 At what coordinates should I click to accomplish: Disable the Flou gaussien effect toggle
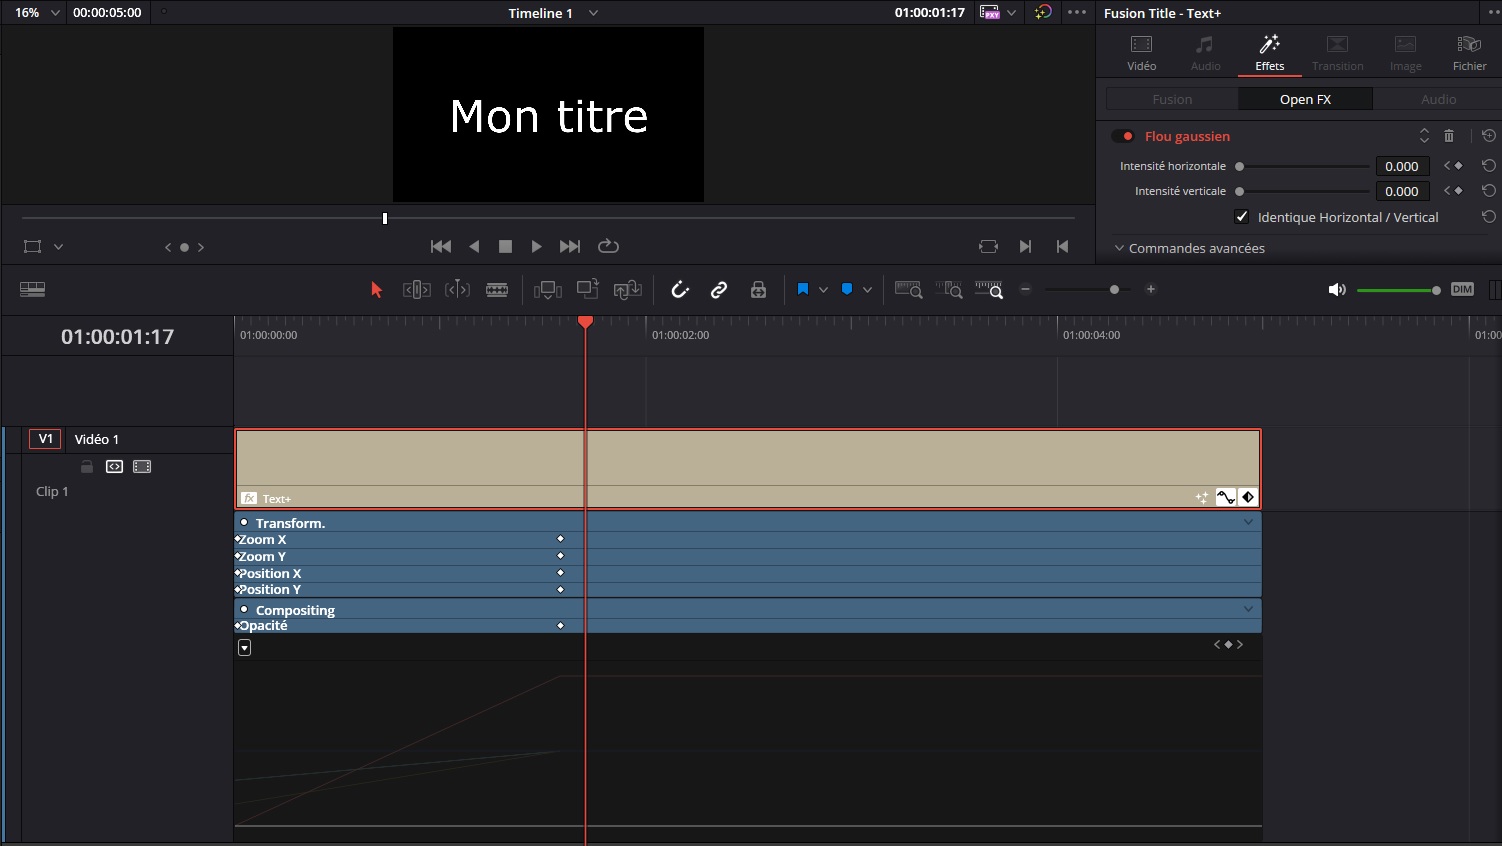tap(1123, 136)
